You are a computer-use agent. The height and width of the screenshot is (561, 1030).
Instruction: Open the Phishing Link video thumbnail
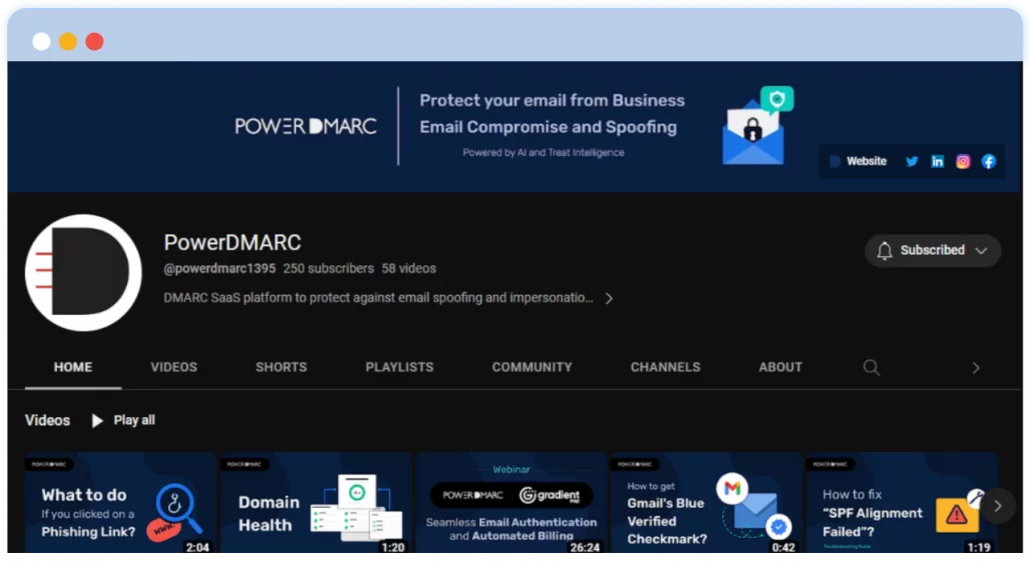[x=120, y=503]
